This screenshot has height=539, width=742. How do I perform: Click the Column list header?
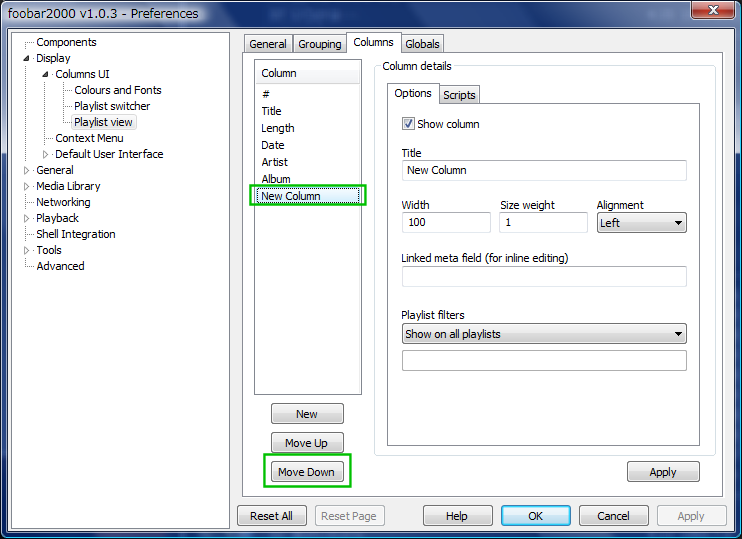[308, 73]
